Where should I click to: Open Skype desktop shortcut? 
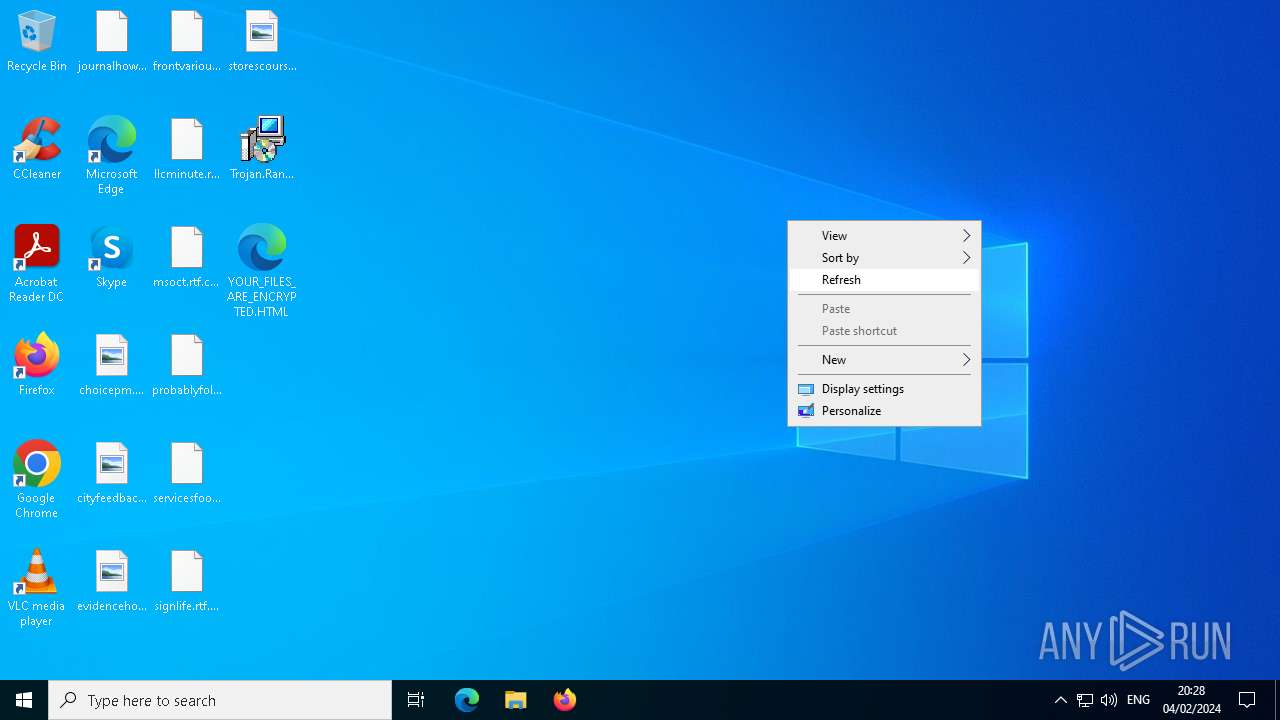point(111,257)
